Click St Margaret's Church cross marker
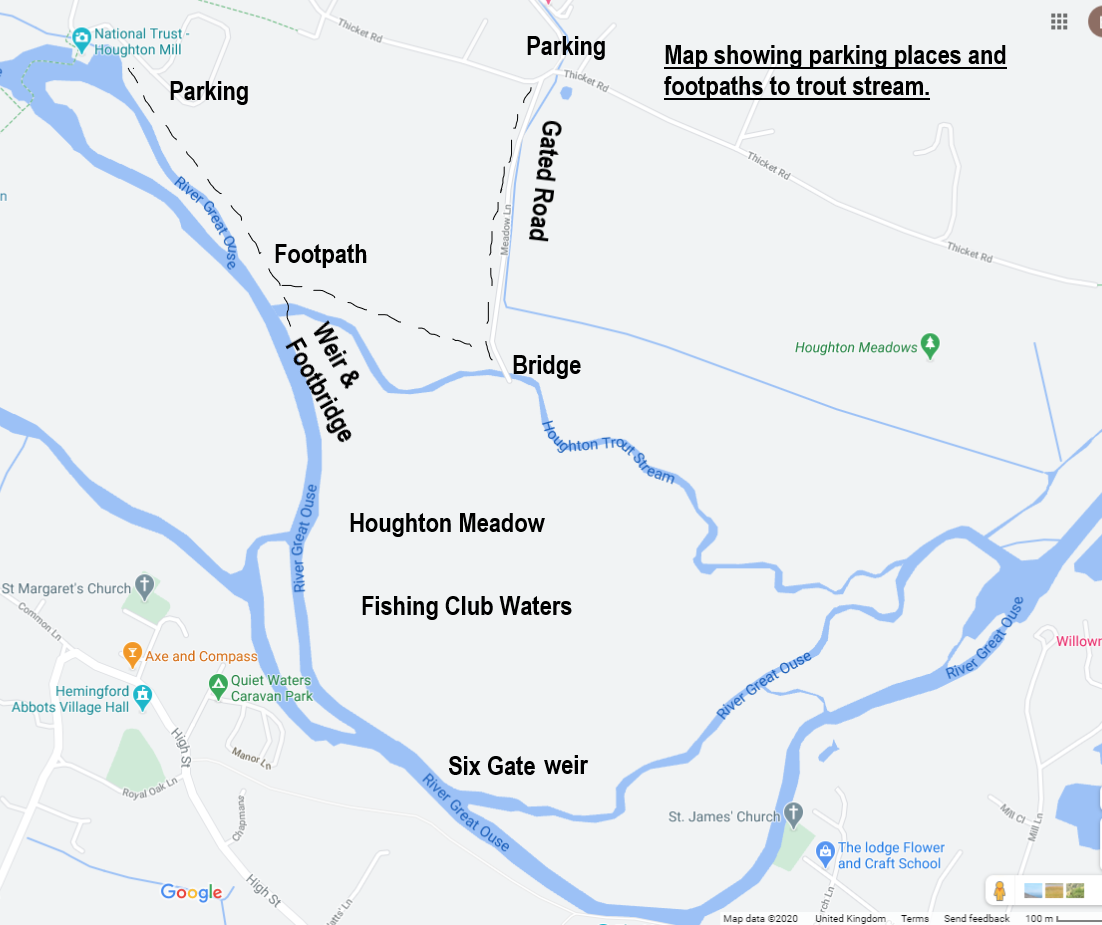 (x=145, y=587)
